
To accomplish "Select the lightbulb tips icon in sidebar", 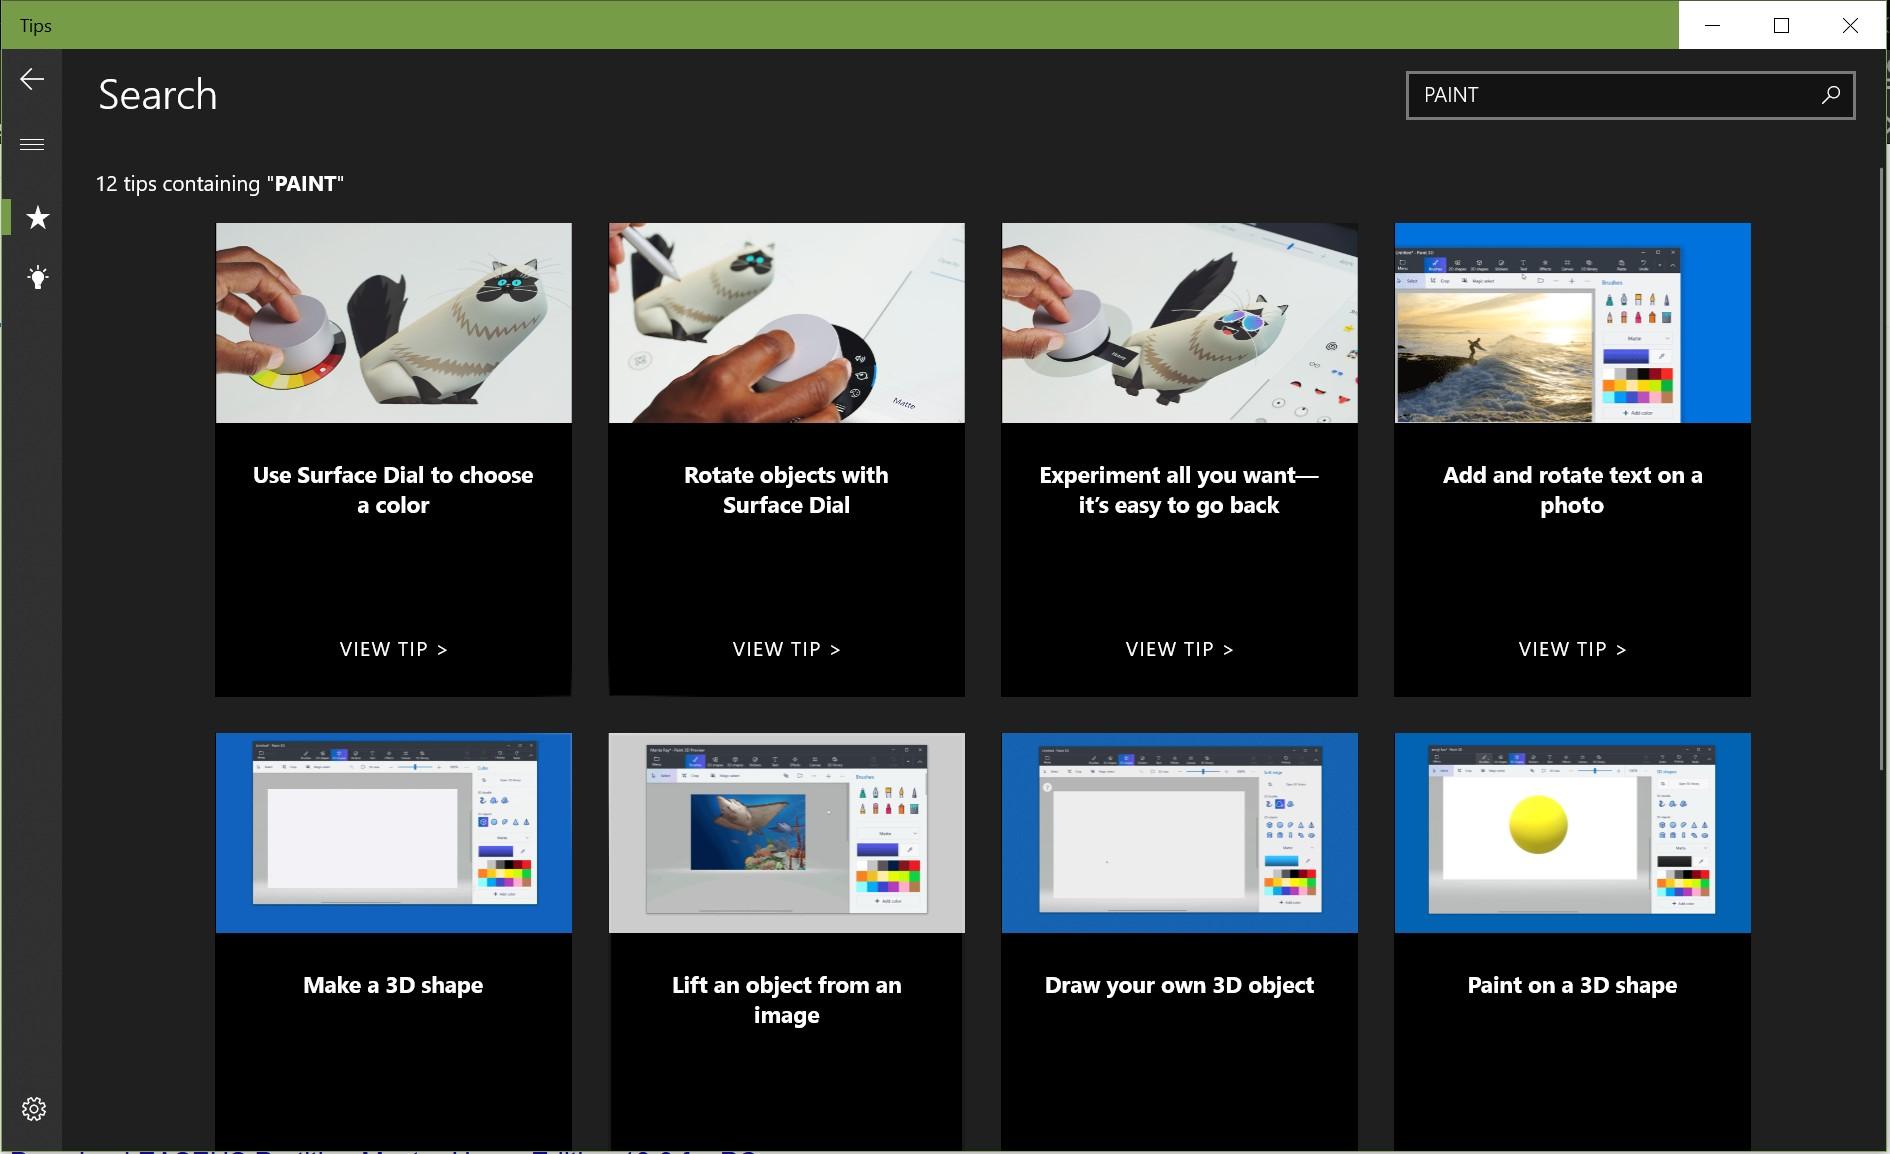I will click(x=37, y=277).
